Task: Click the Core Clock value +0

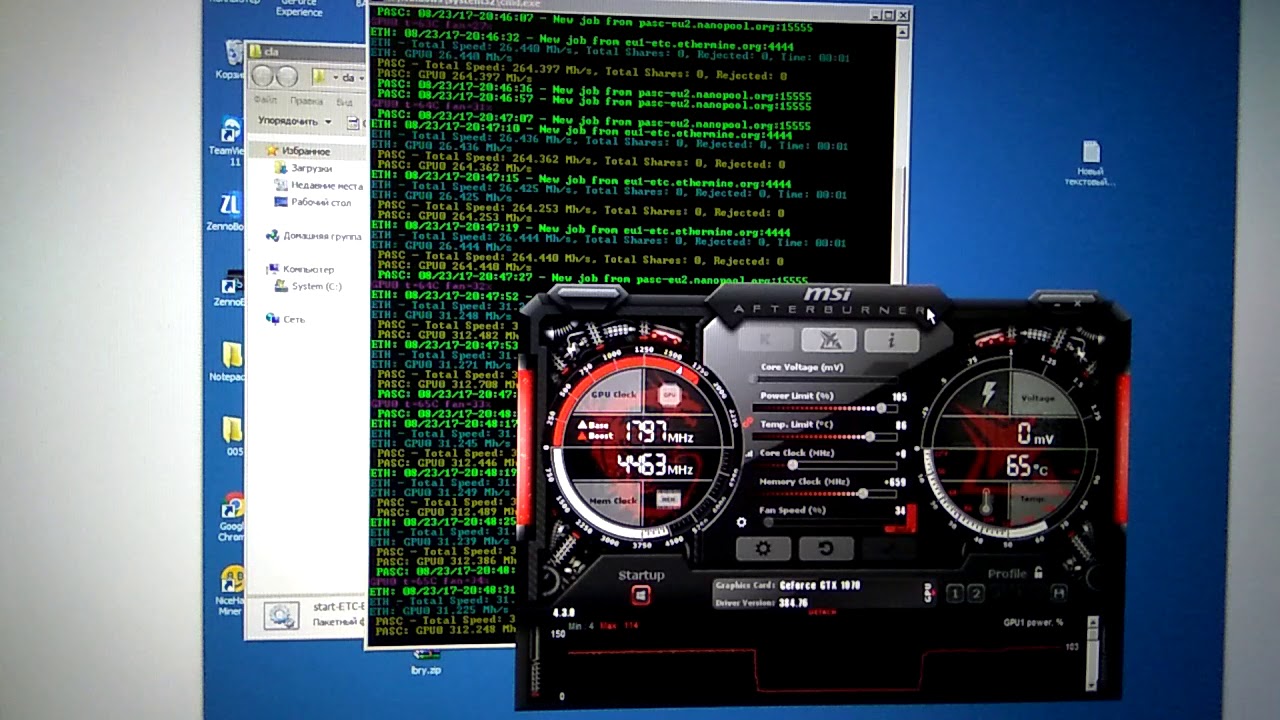Action: [901, 454]
